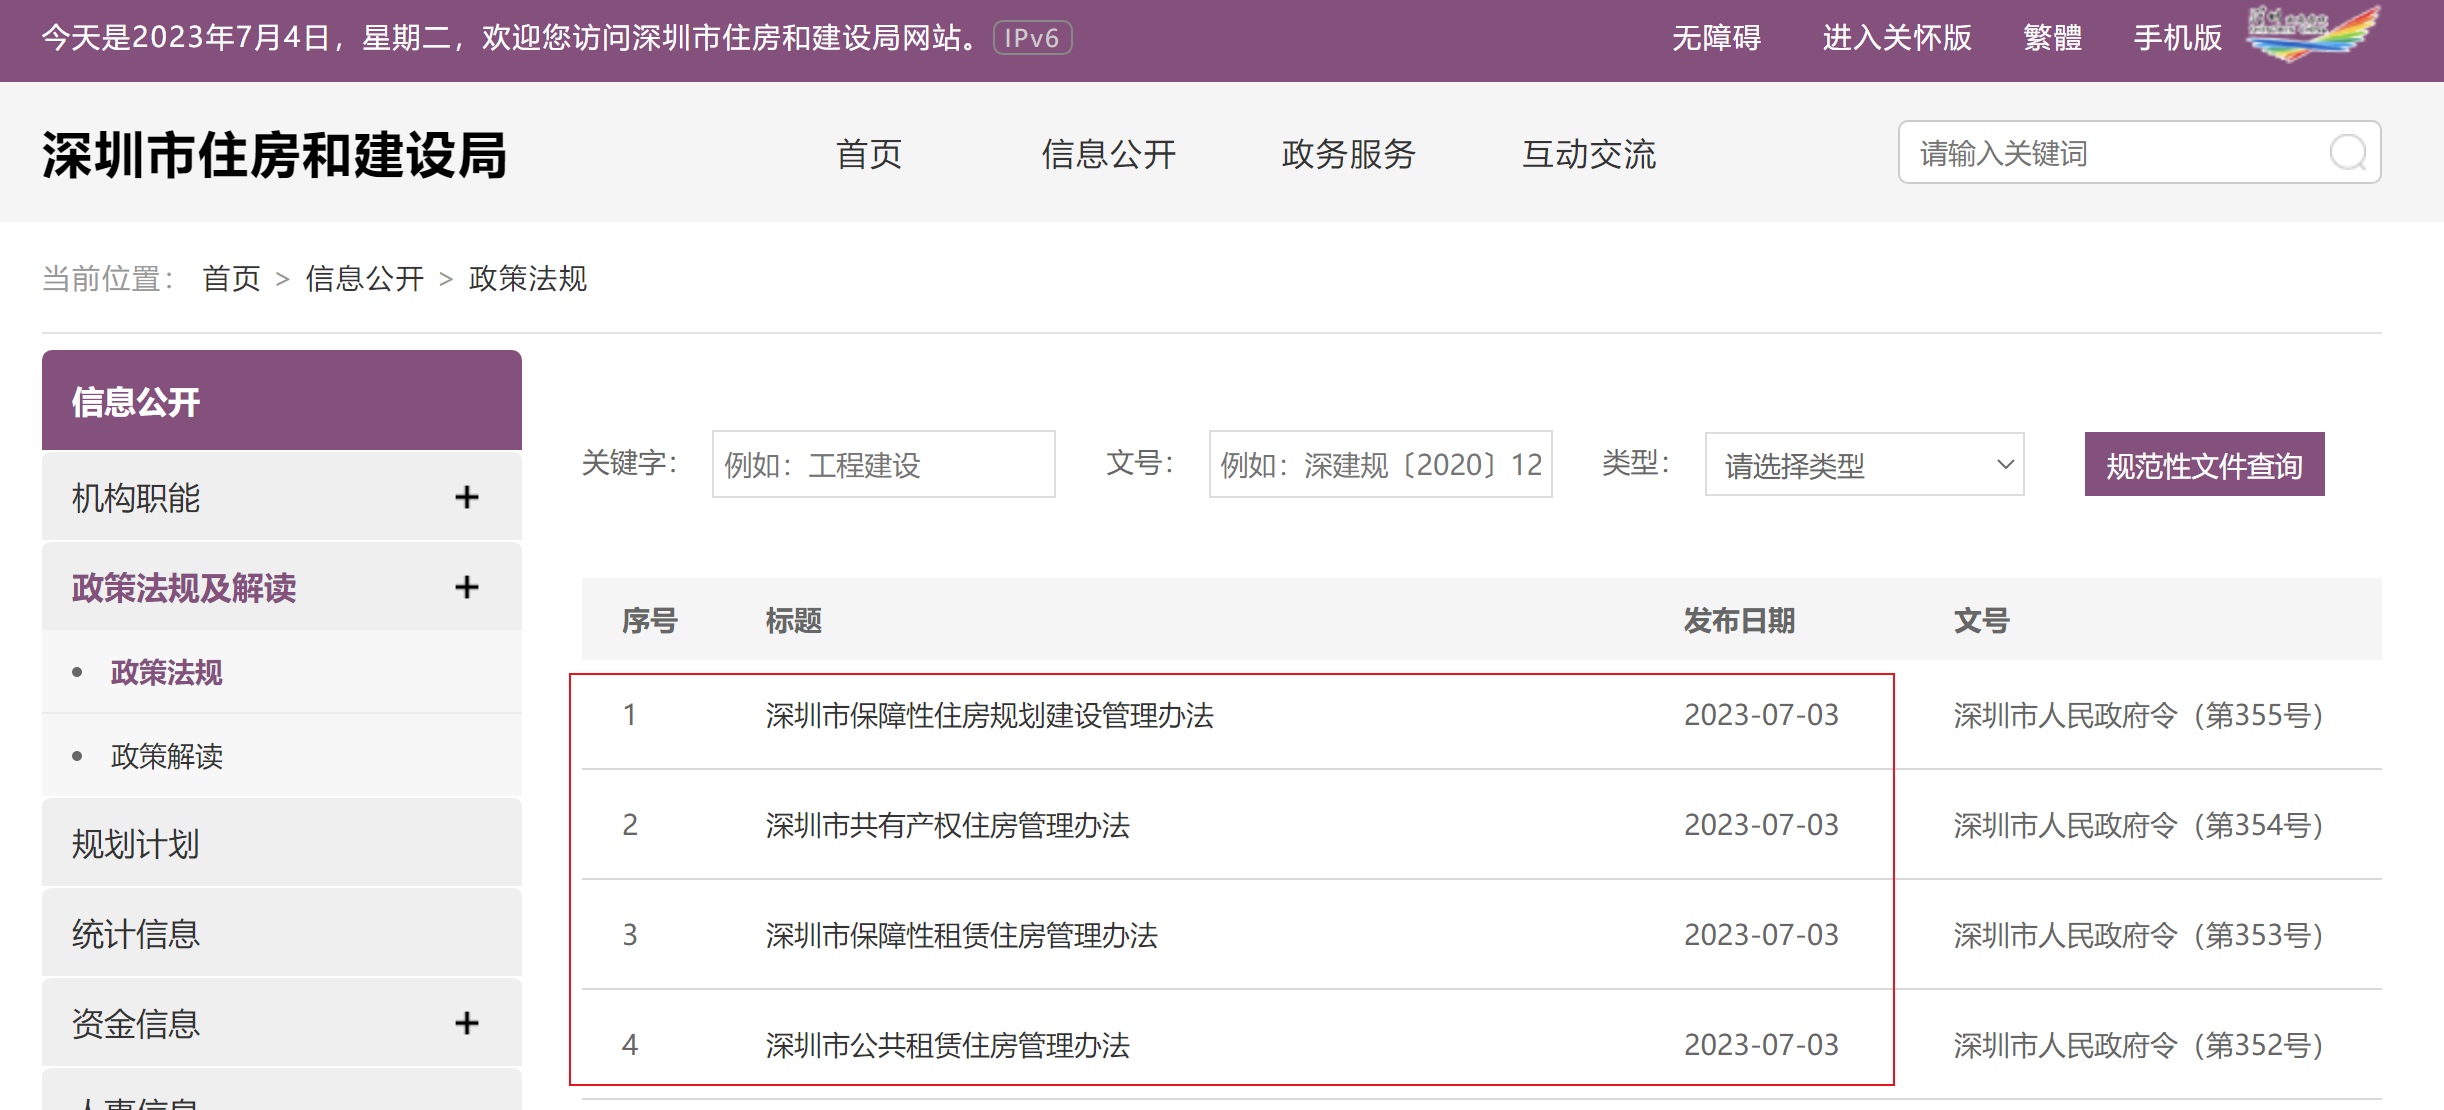Open 深圳市共有产权住房管理办法 link
The image size is (2444, 1110).
(x=947, y=825)
